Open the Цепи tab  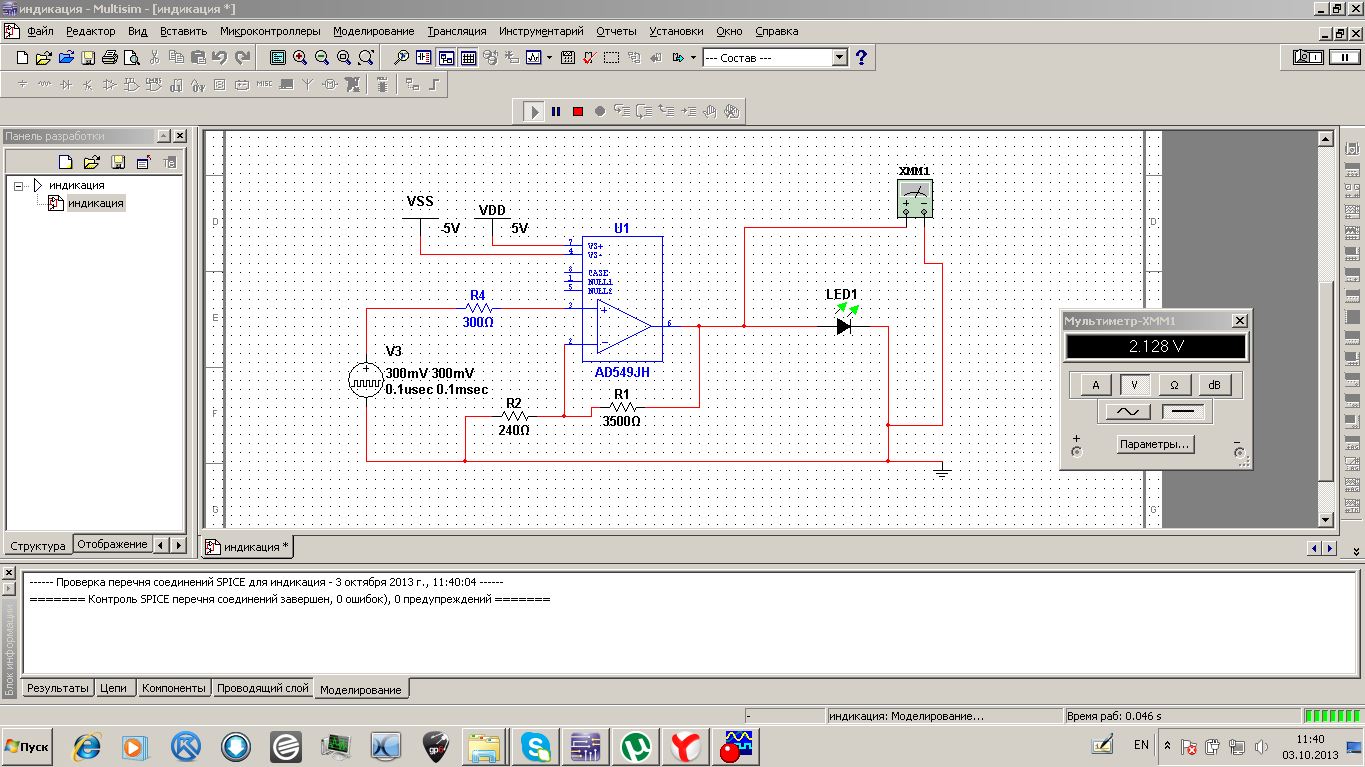[114, 688]
